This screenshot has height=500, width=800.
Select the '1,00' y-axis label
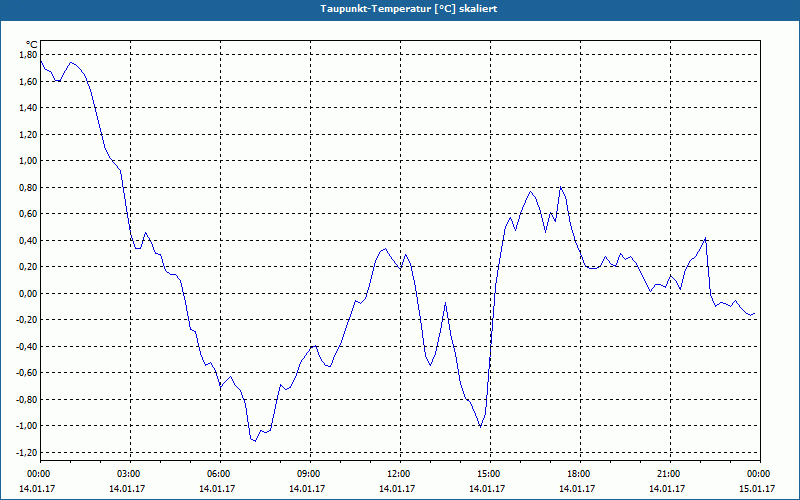28,161
